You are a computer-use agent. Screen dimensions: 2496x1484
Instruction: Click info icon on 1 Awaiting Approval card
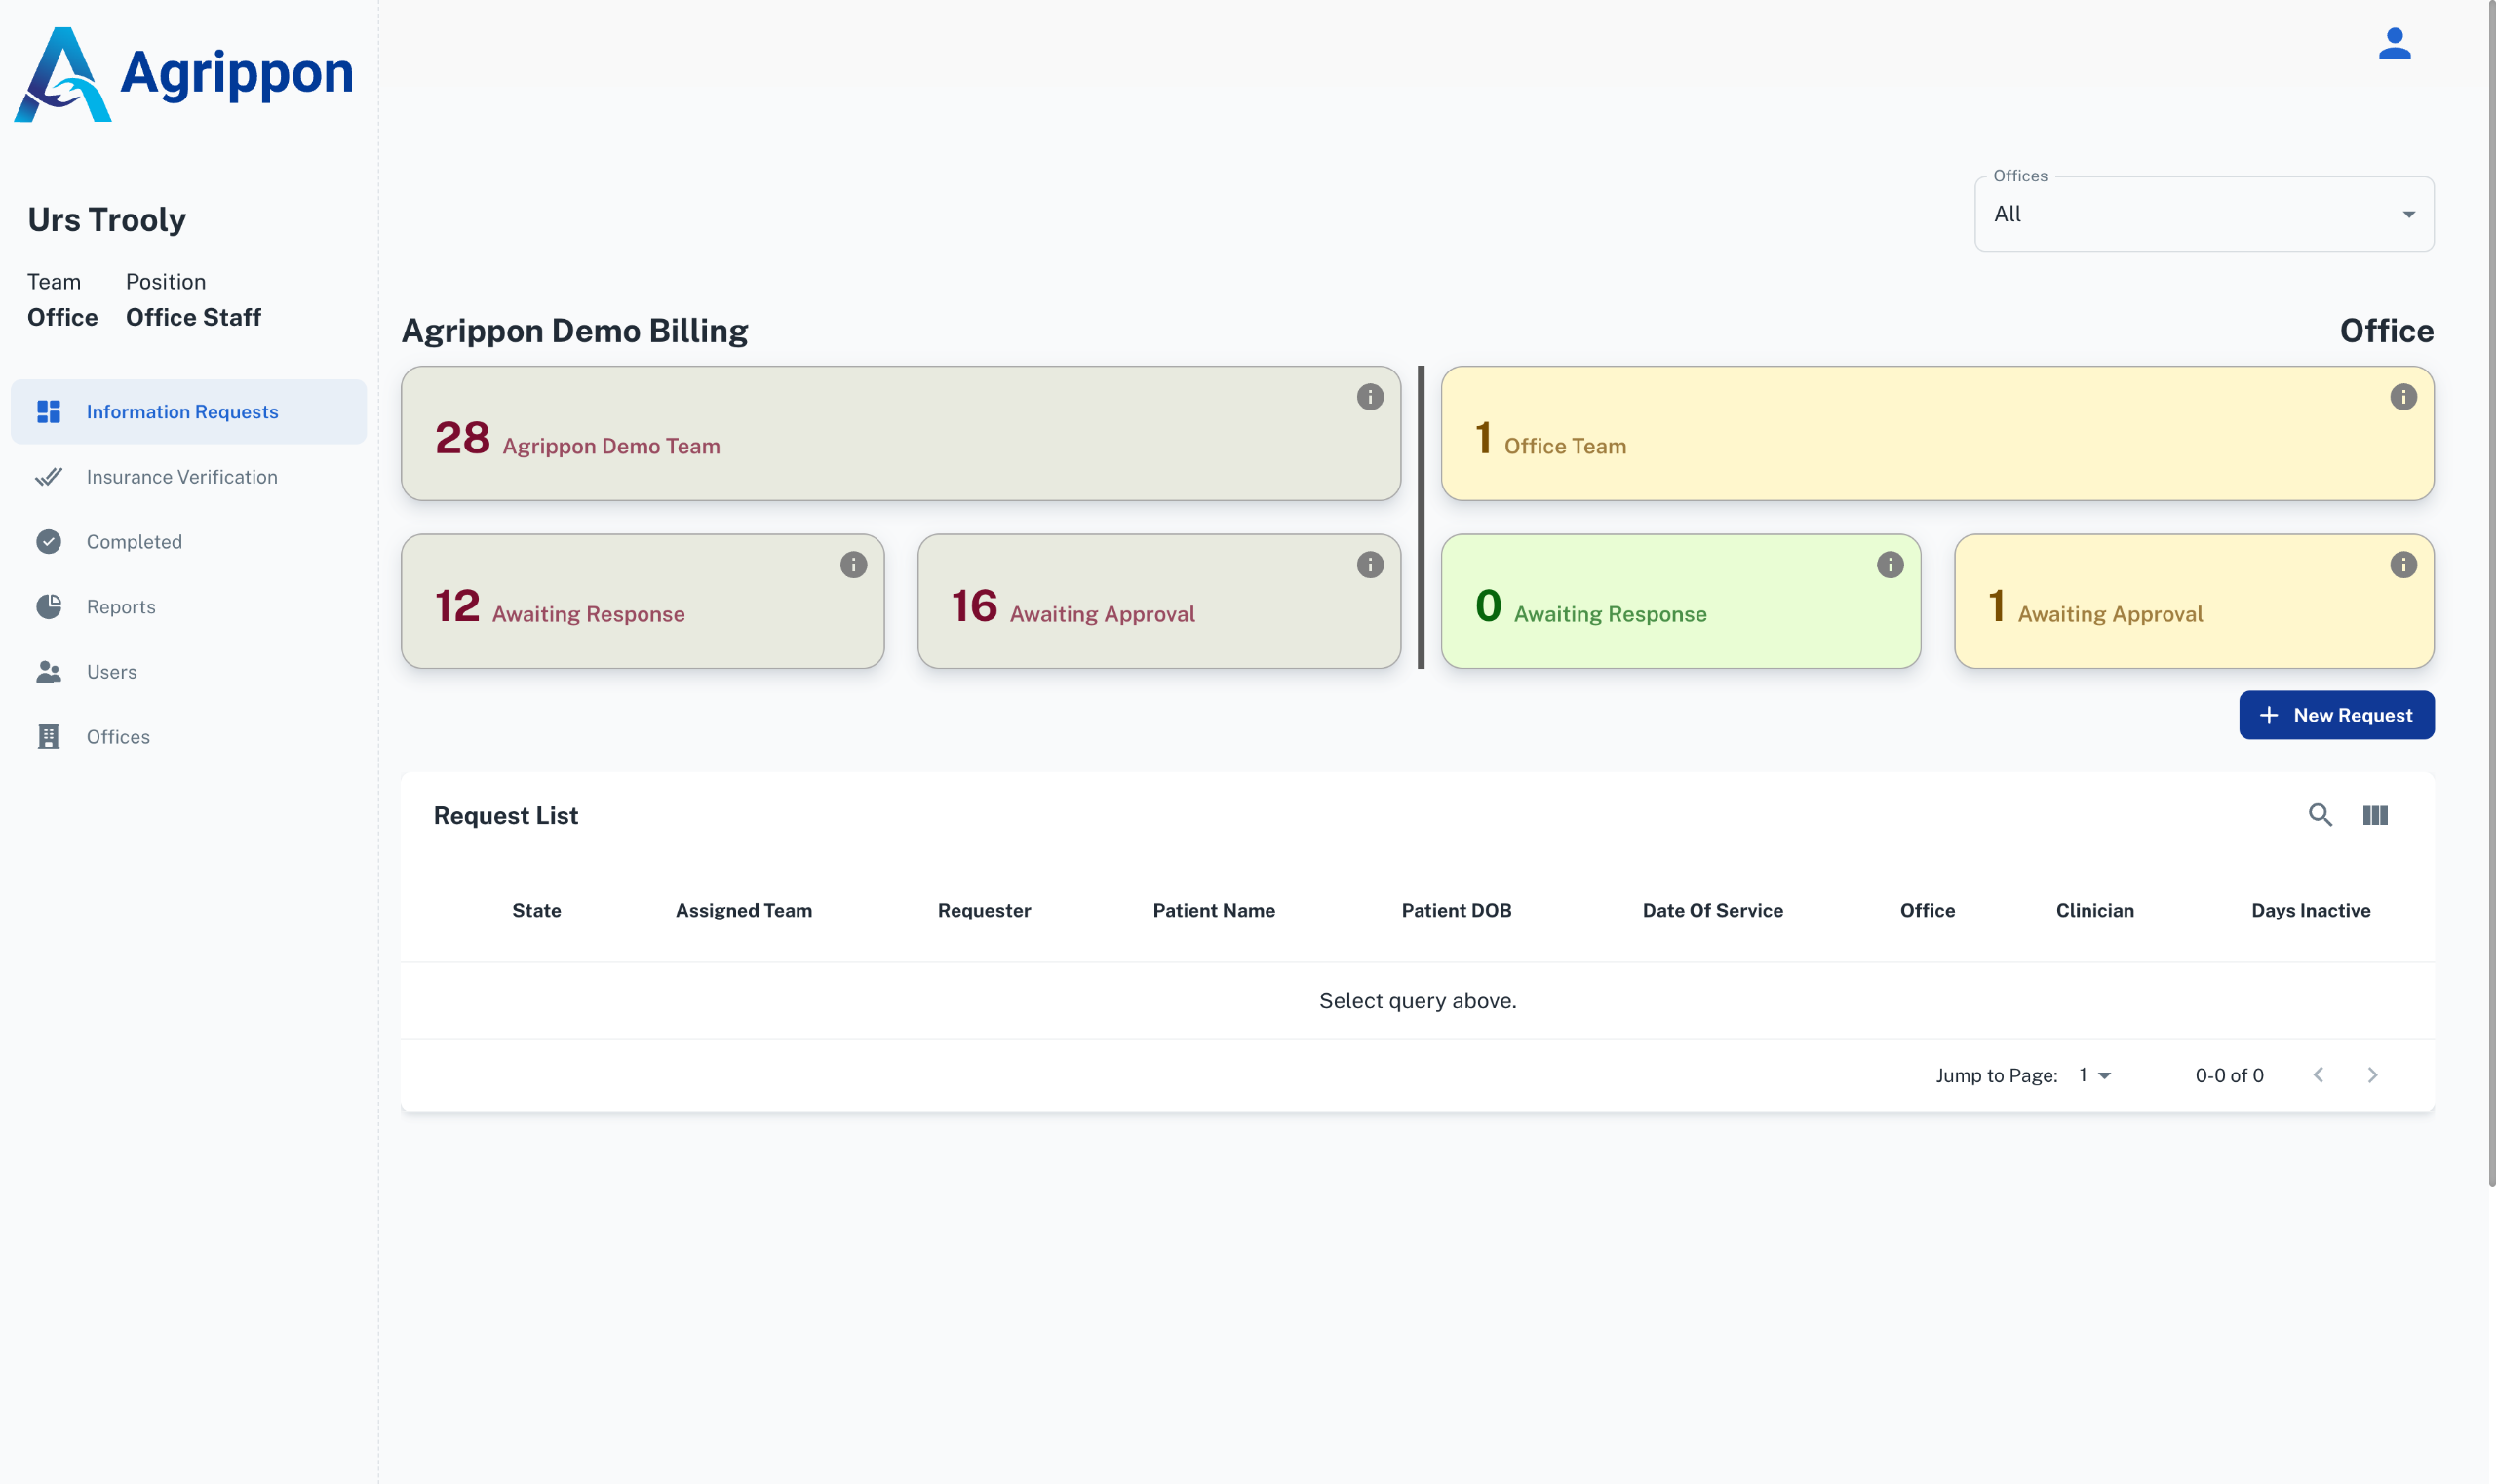(2402, 565)
